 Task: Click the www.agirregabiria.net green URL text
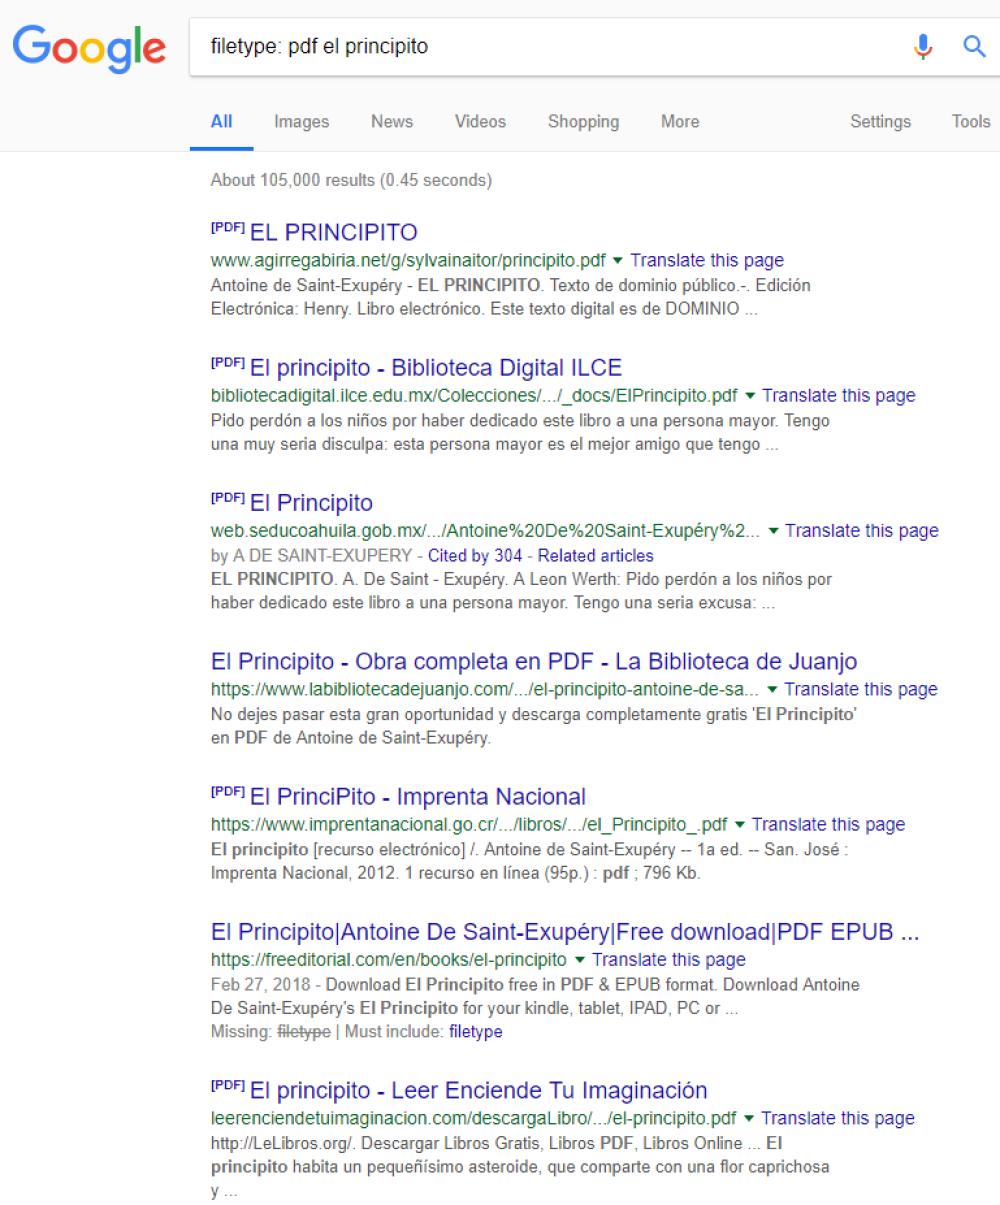pos(408,260)
